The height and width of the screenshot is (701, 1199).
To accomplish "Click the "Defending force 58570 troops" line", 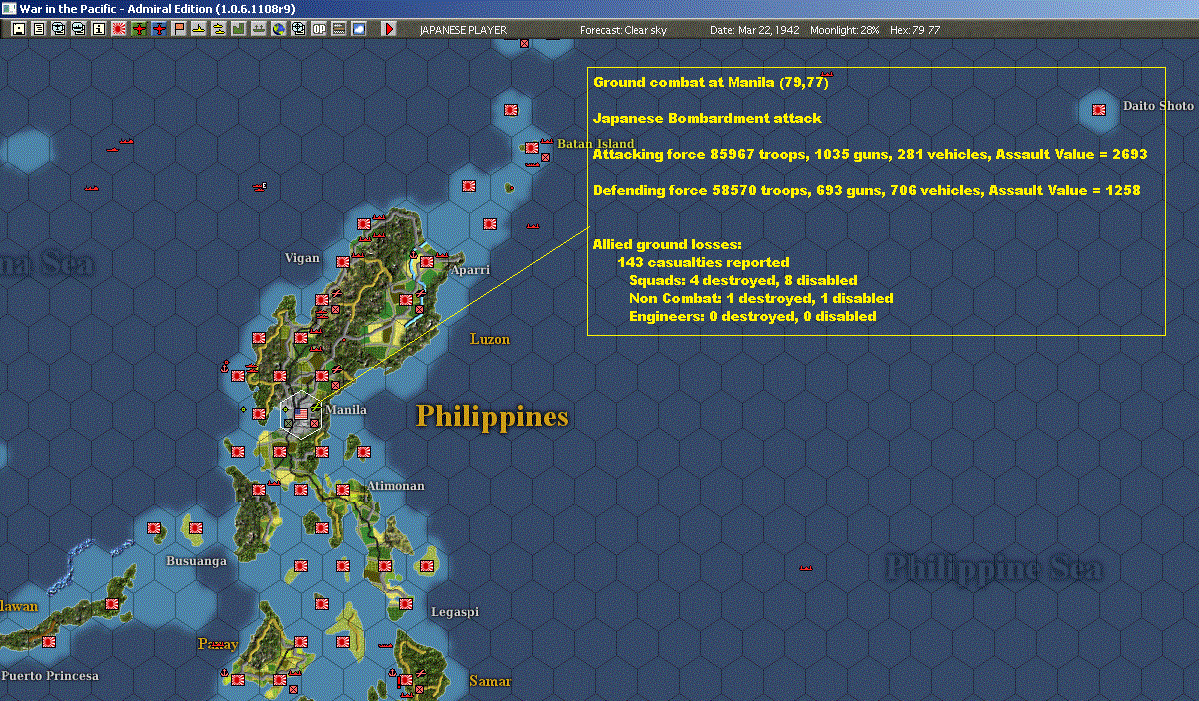I will point(866,190).
